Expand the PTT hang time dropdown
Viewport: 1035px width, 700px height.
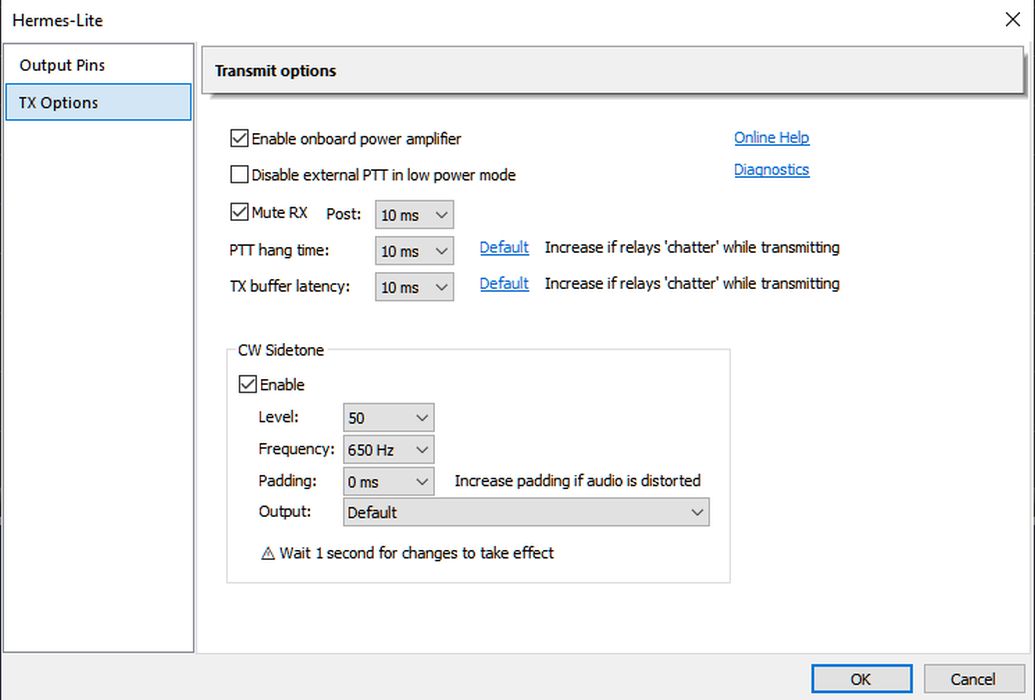(x=414, y=251)
